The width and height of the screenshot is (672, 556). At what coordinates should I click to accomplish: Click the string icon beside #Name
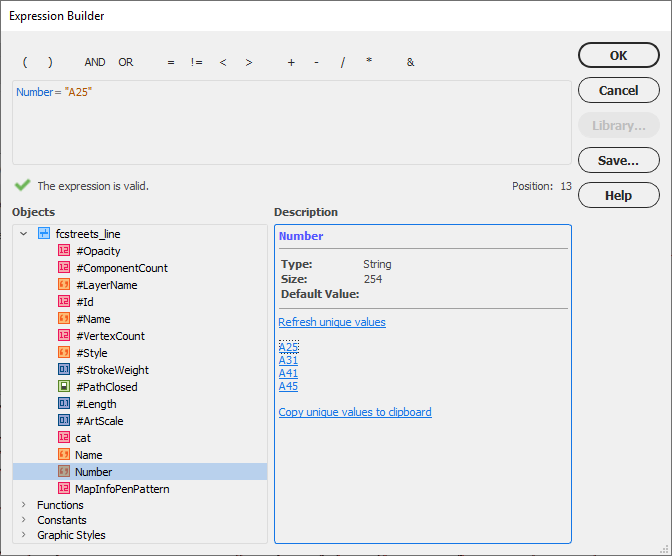(x=64, y=319)
